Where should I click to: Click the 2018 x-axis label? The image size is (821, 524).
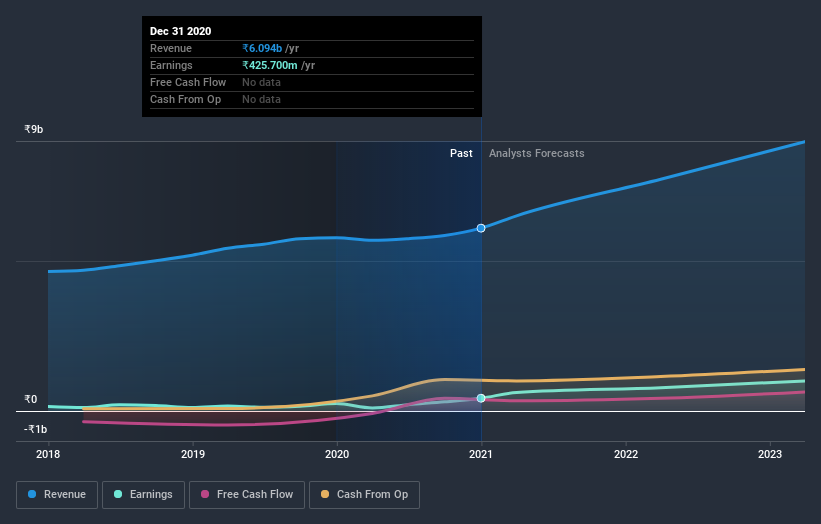tap(48, 454)
